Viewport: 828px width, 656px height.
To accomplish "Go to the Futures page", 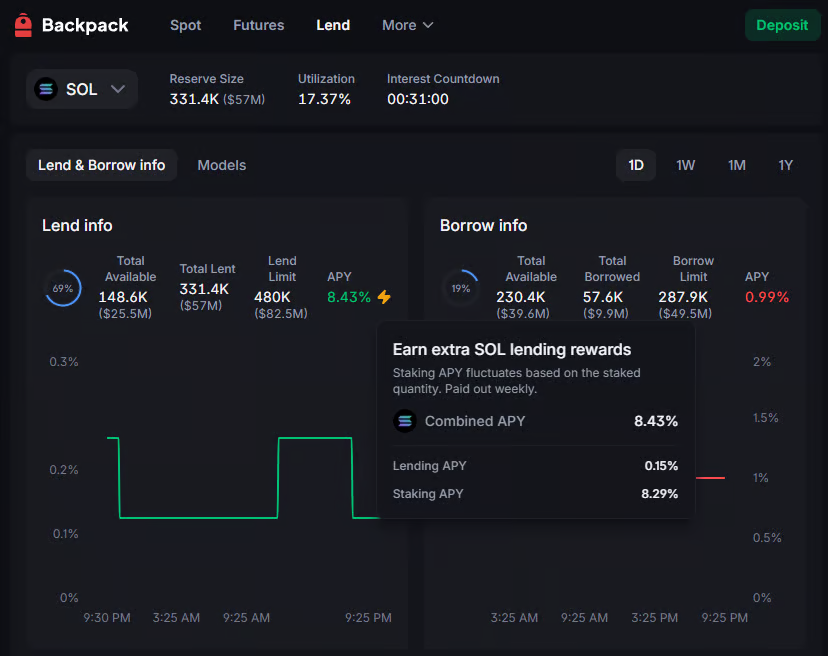I will (258, 25).
